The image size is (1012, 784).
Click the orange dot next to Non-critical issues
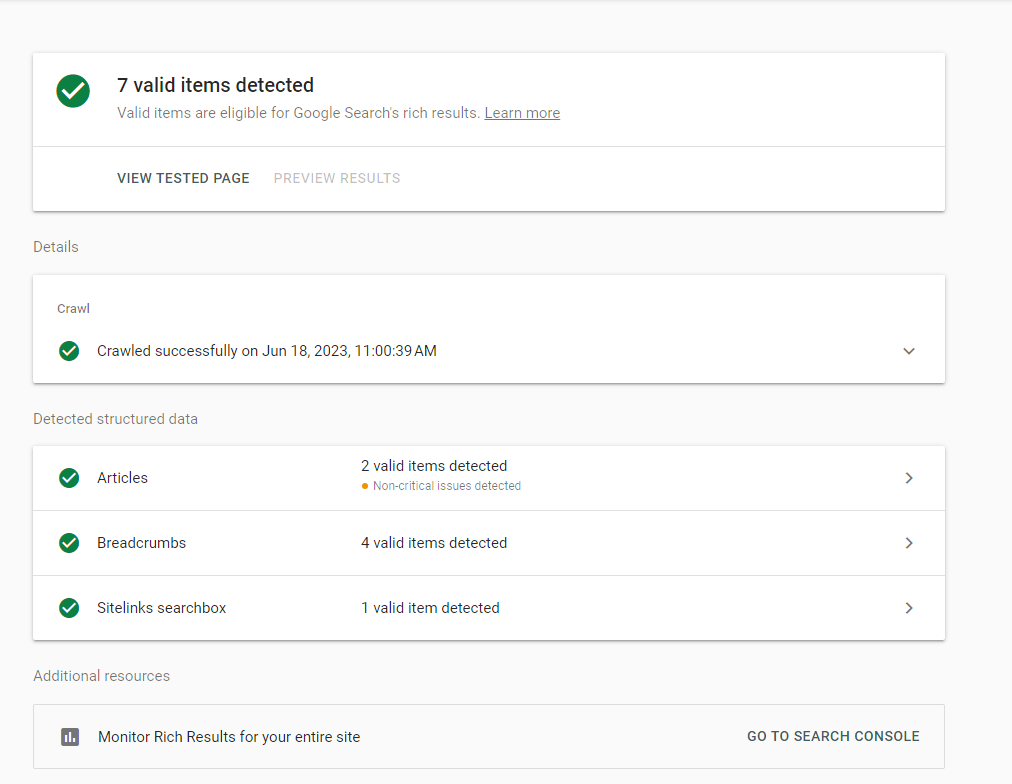tap(365, 487)
